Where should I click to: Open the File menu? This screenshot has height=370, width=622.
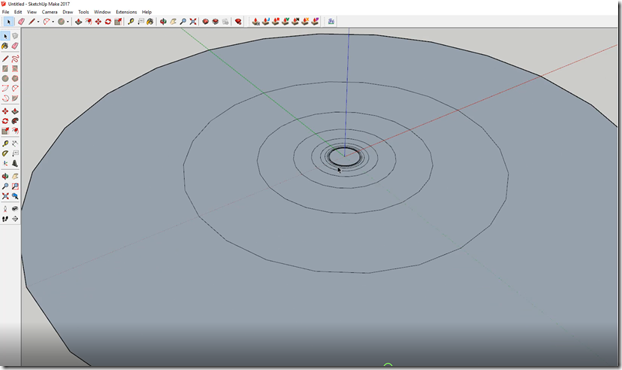tap(6, 12)
